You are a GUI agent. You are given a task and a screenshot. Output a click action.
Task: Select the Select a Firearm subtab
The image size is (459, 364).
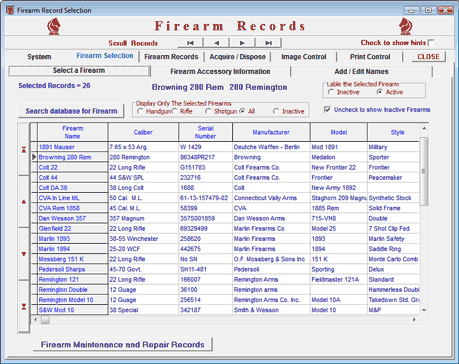tap(79, 71)
